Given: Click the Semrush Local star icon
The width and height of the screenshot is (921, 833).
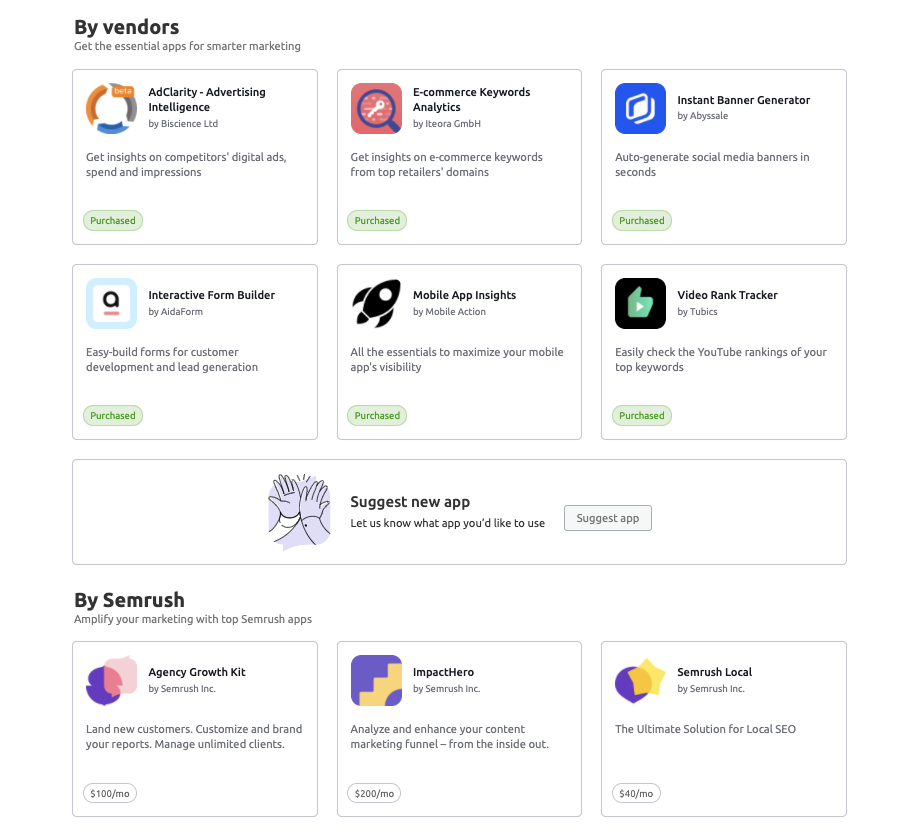Looking at the screenshot, I should coord(640,680).
